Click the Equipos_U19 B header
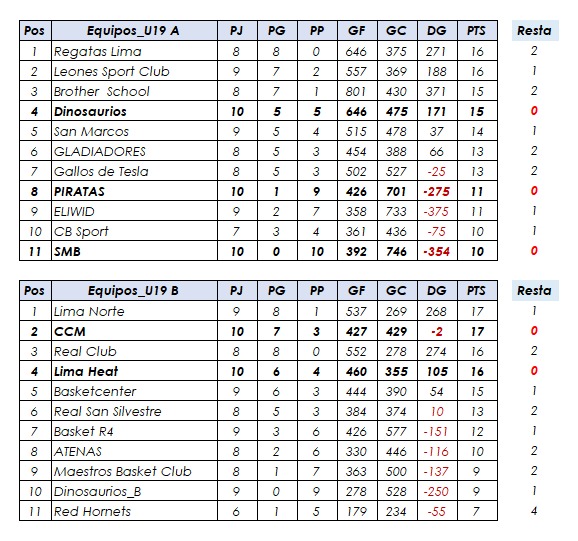This screenshot has height=541, width=578. 135,291
